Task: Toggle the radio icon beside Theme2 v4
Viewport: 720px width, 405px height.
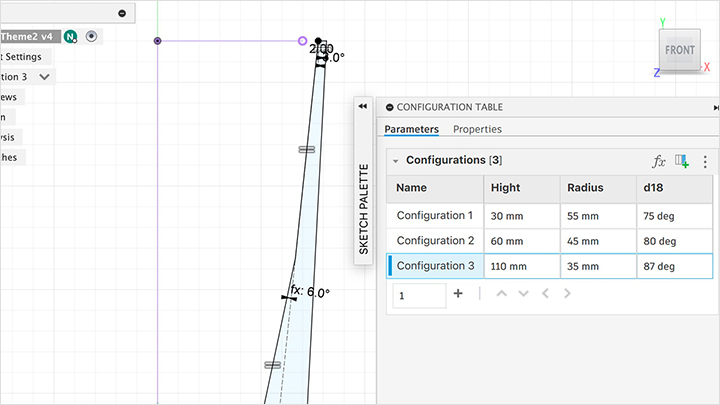Action: coord(91,36)
